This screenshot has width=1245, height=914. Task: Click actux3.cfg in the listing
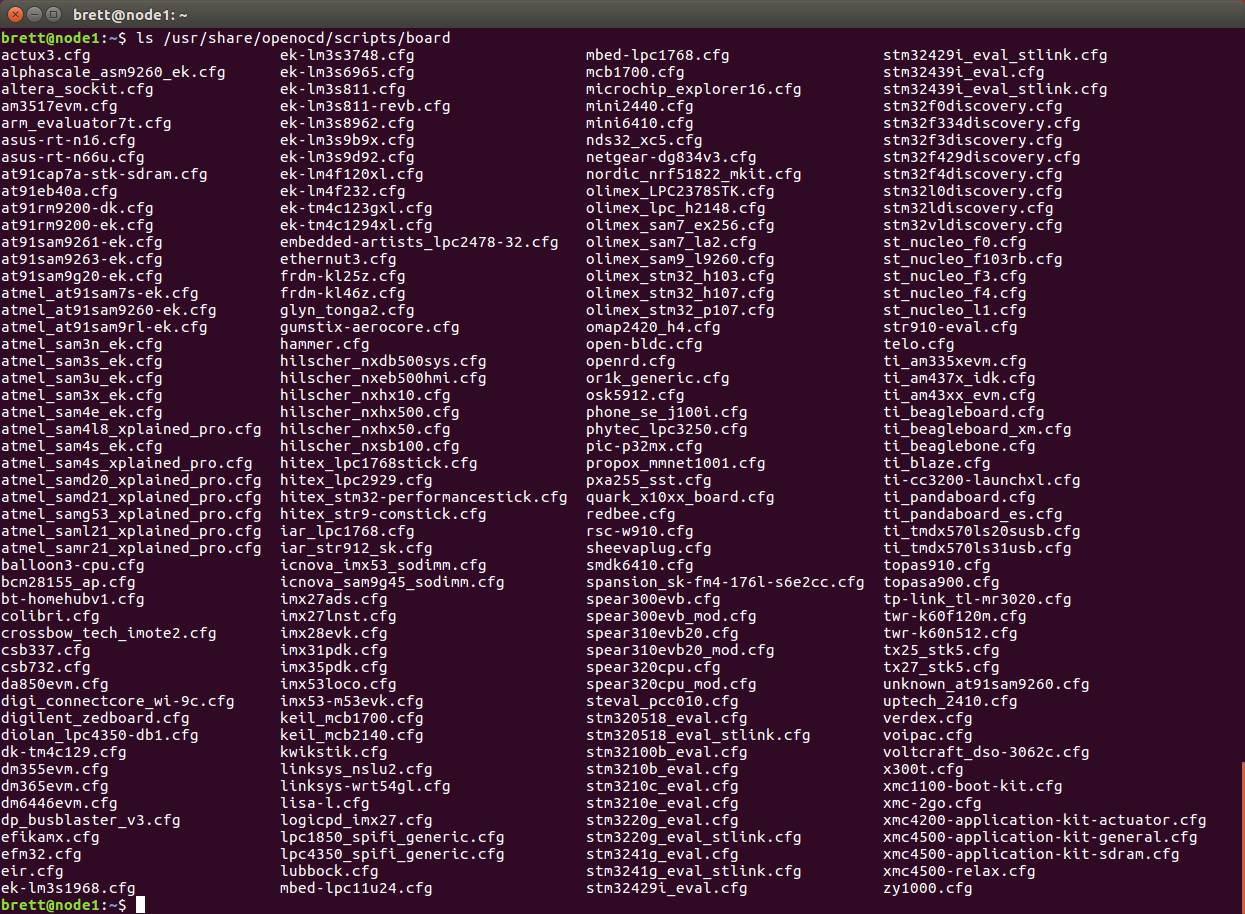point(46,55)
